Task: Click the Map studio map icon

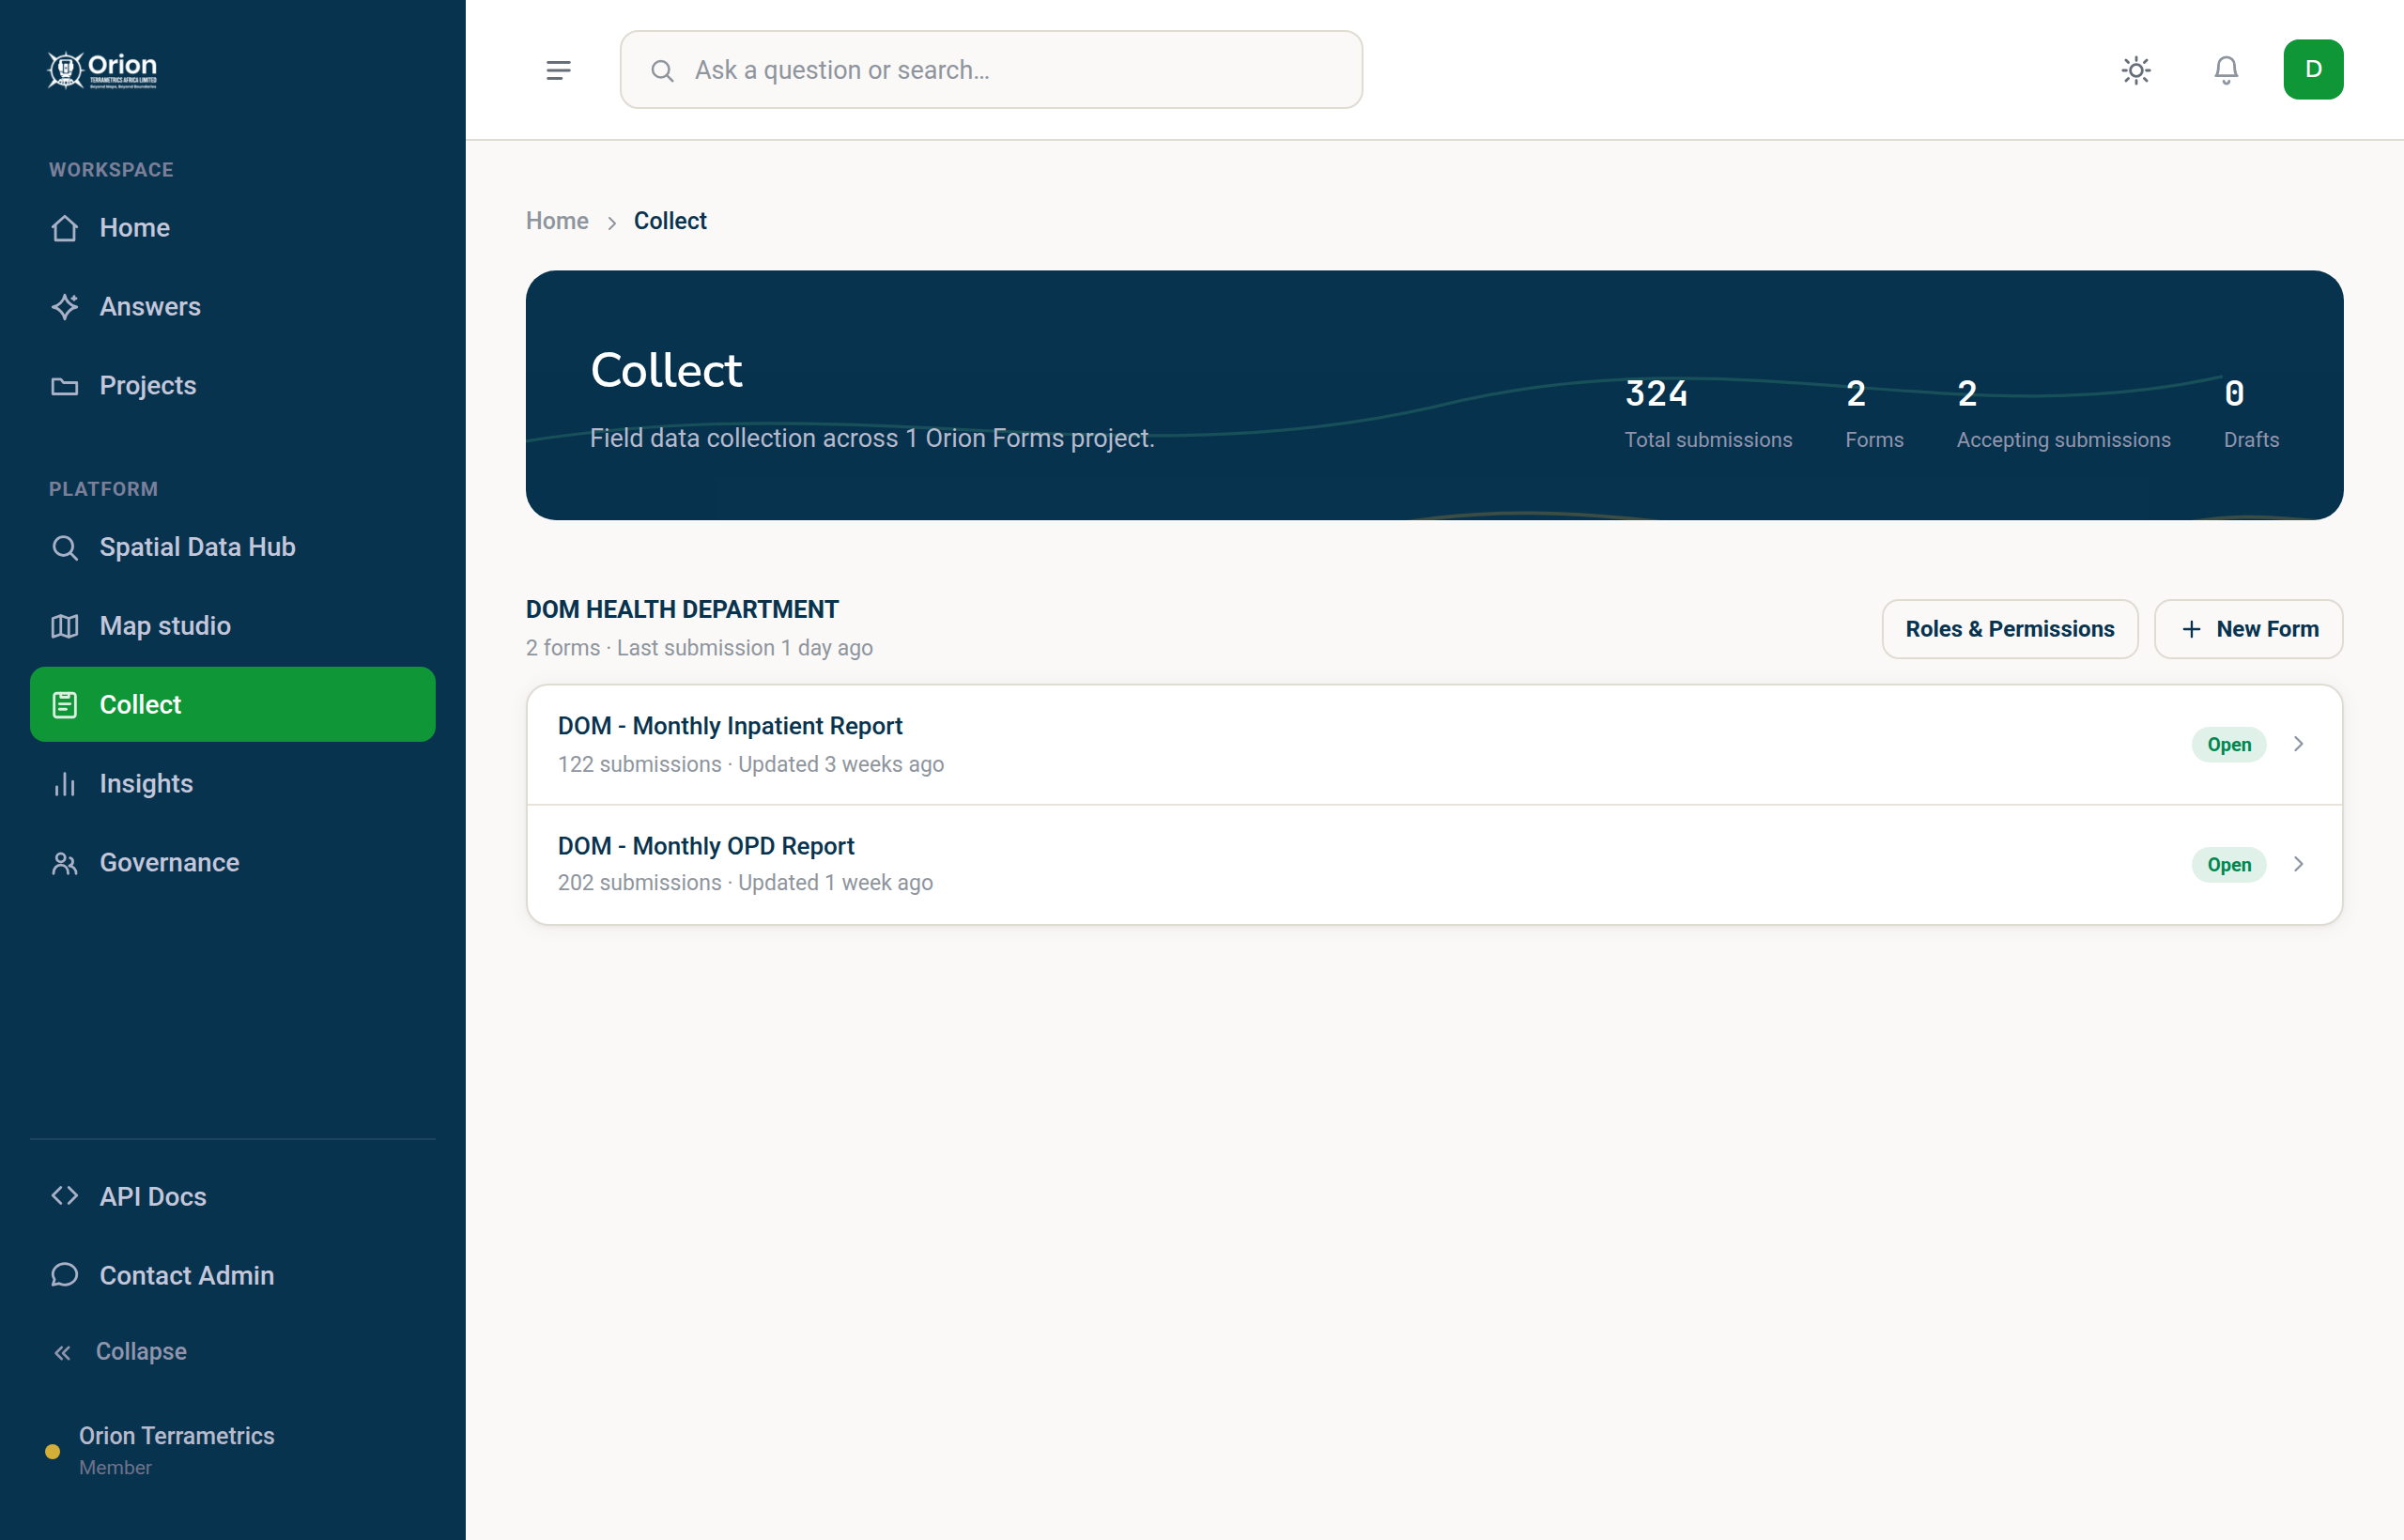Action: [x=65, y=626]
